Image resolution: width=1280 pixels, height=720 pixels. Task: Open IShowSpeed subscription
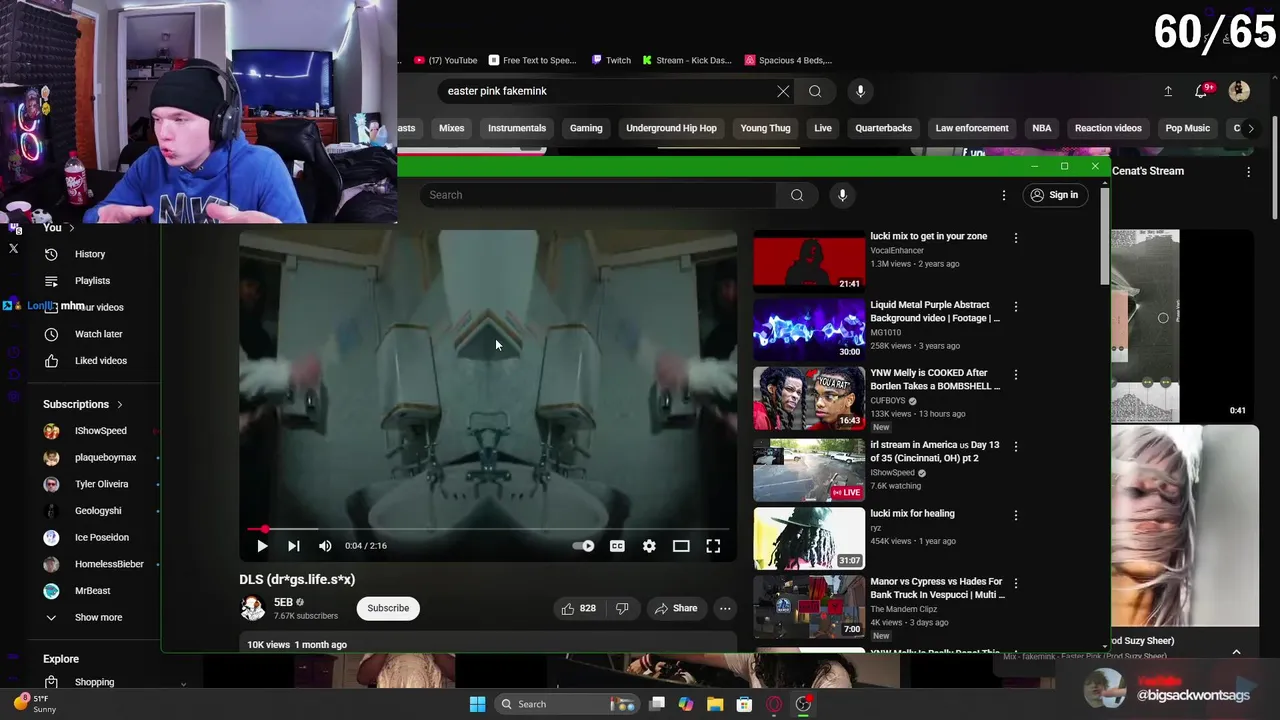pyautogui.click(x=100, y=431)
